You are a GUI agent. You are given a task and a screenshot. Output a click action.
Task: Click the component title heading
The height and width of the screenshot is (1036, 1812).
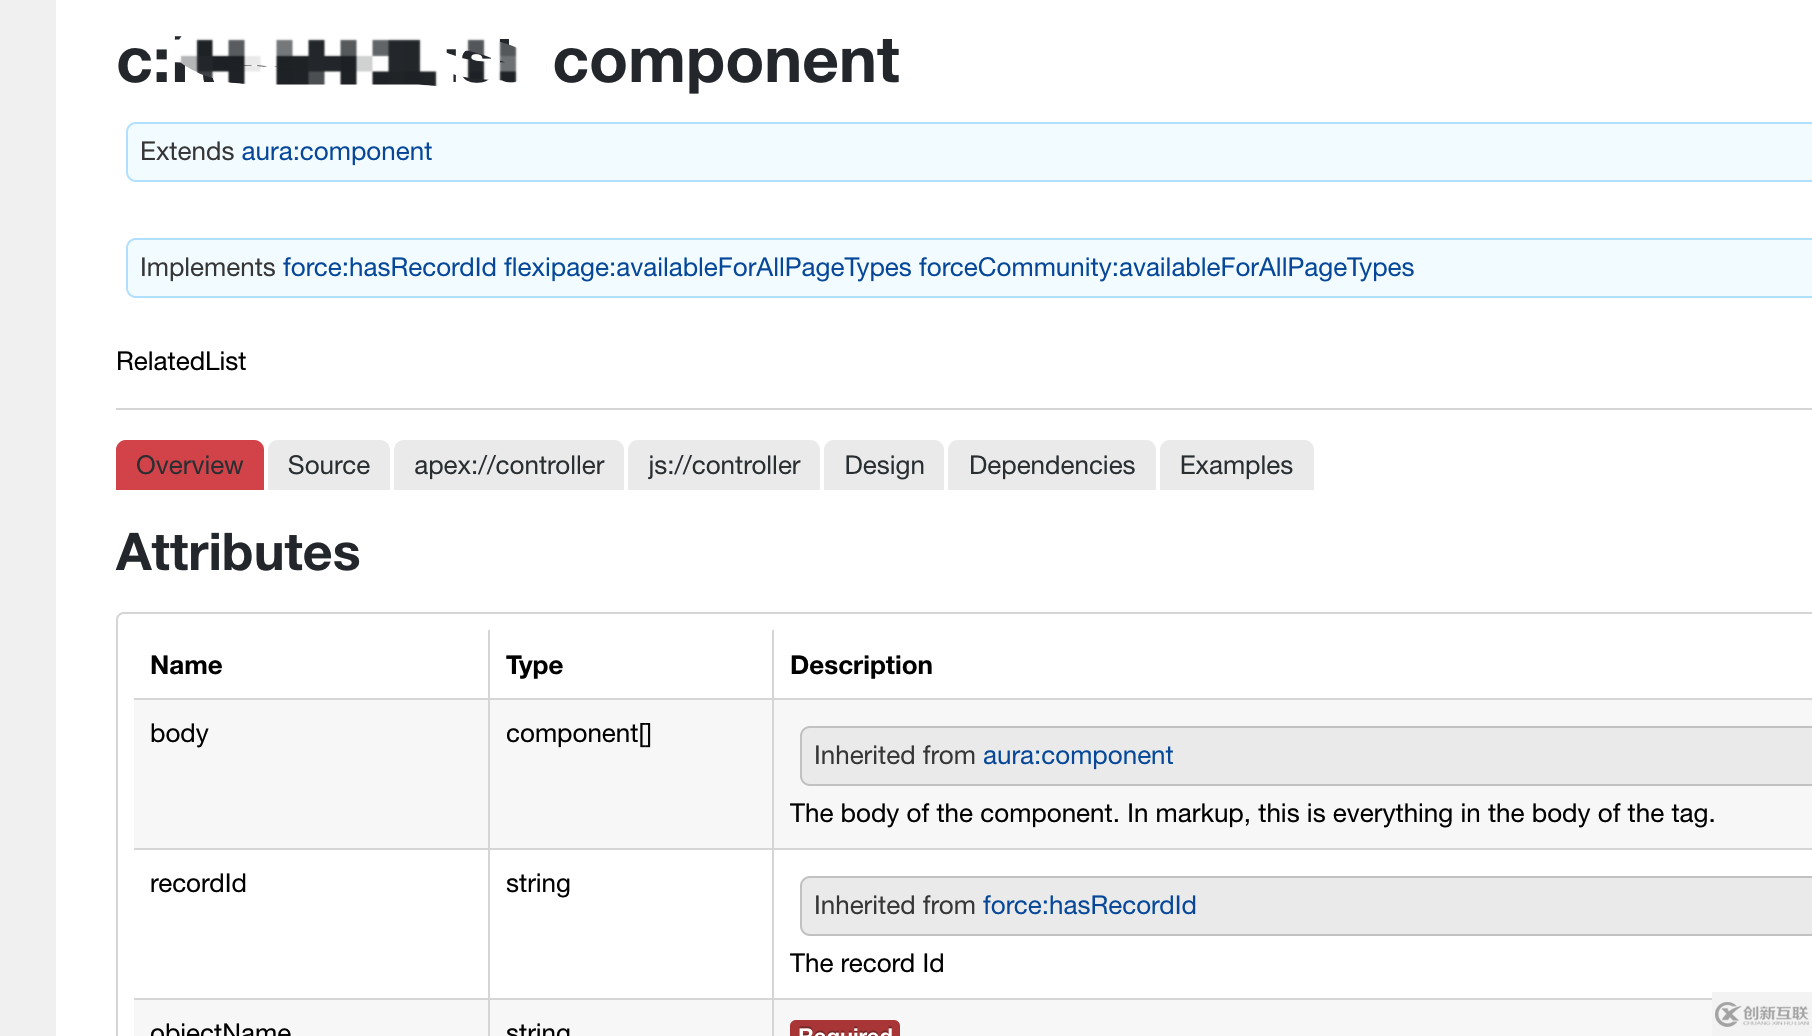(x=508, y=61)
